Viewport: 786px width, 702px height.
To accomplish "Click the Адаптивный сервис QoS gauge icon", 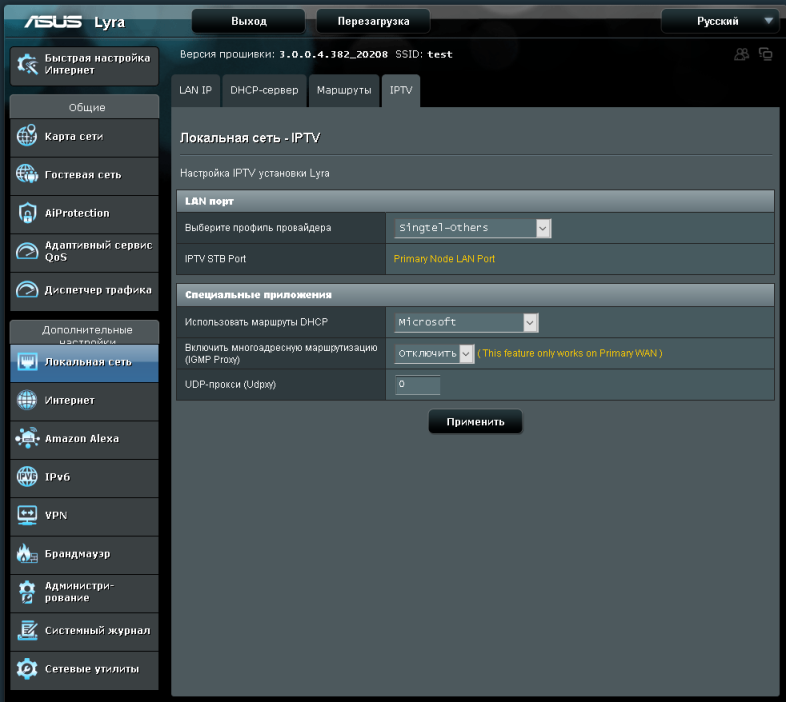I will (x=27, y=251).
